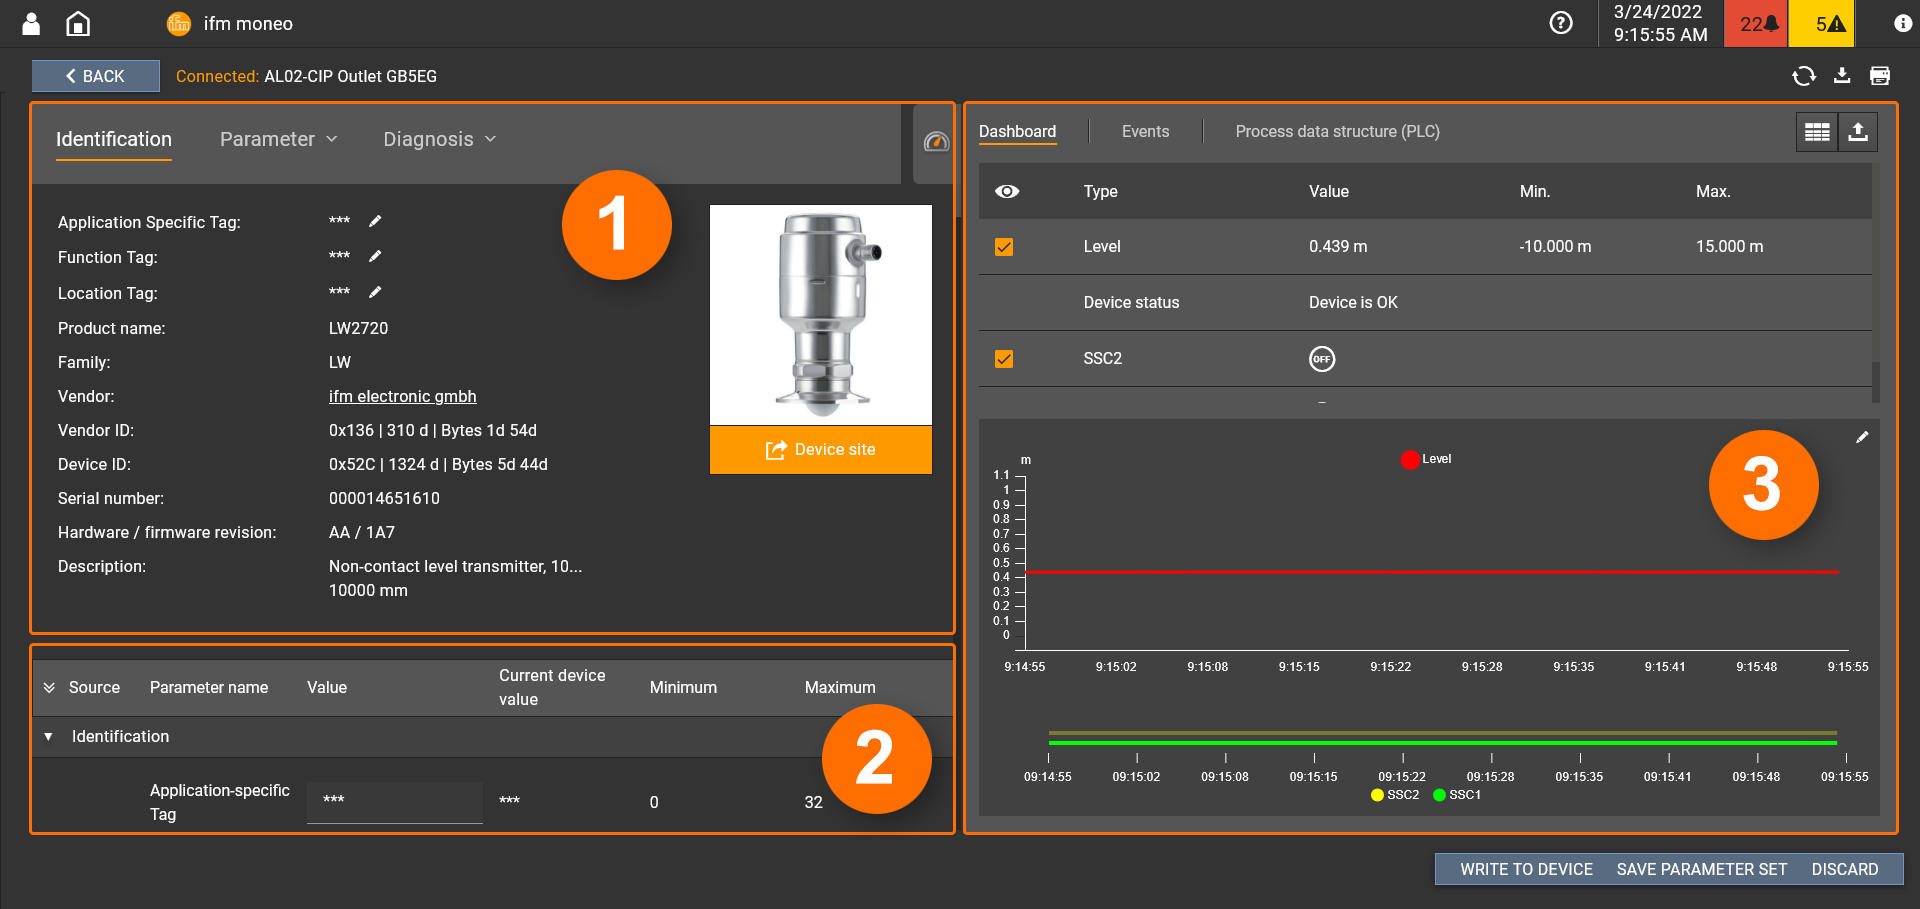This screenshot has height=909, width=1920.
Task: Click the Application-specific Tag value field
Action: coord(394,801)
